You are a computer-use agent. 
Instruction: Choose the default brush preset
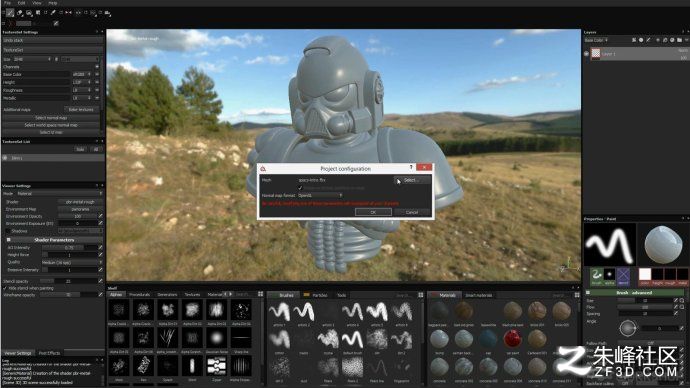[352, 339]
